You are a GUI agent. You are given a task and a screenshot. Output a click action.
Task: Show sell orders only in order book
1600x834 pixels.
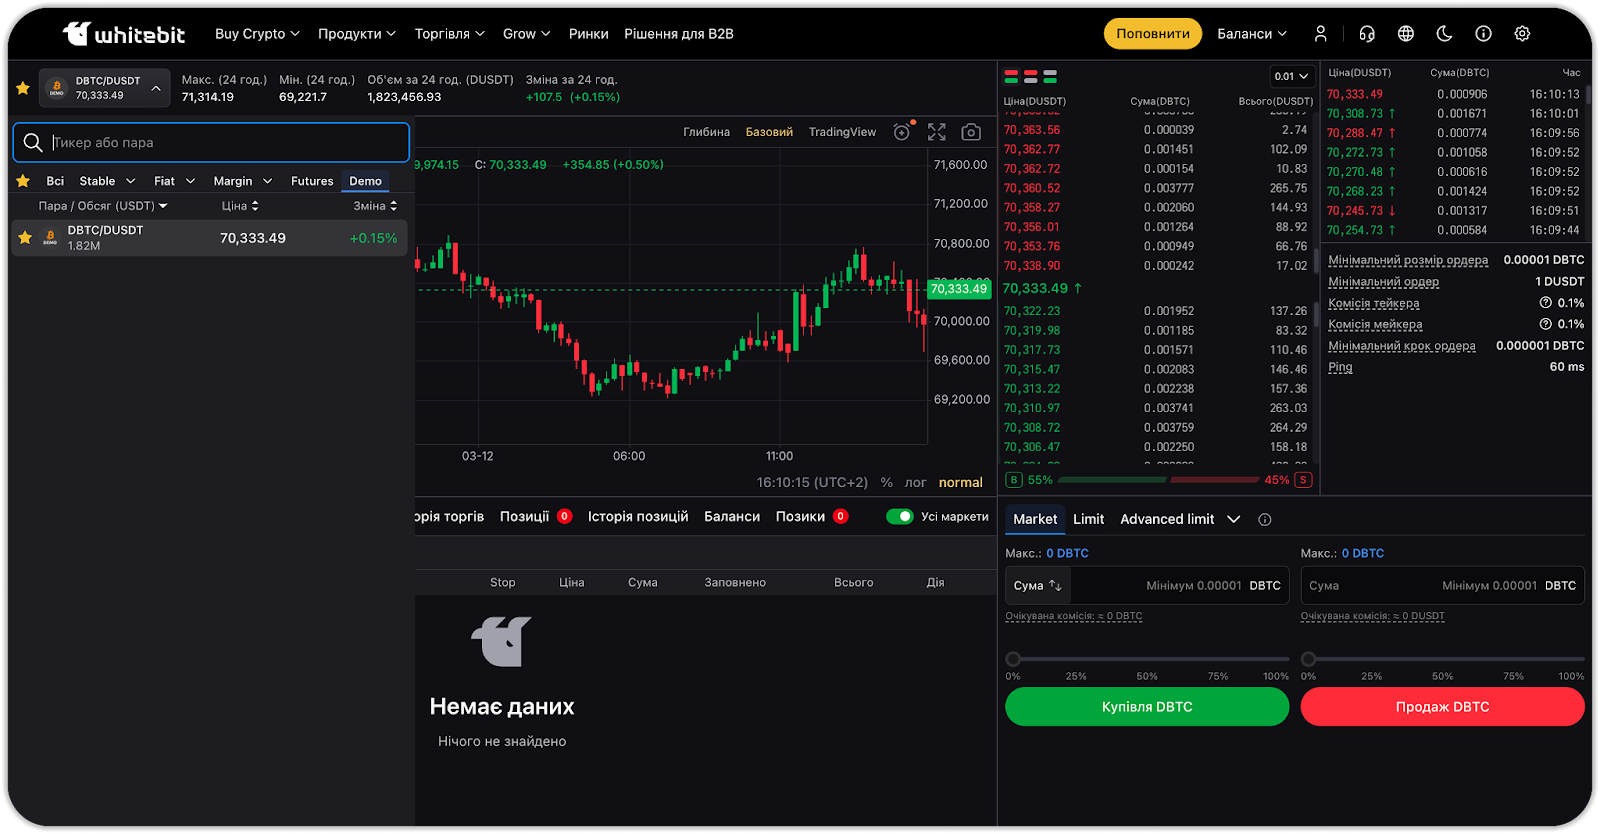coord(1030,76)
